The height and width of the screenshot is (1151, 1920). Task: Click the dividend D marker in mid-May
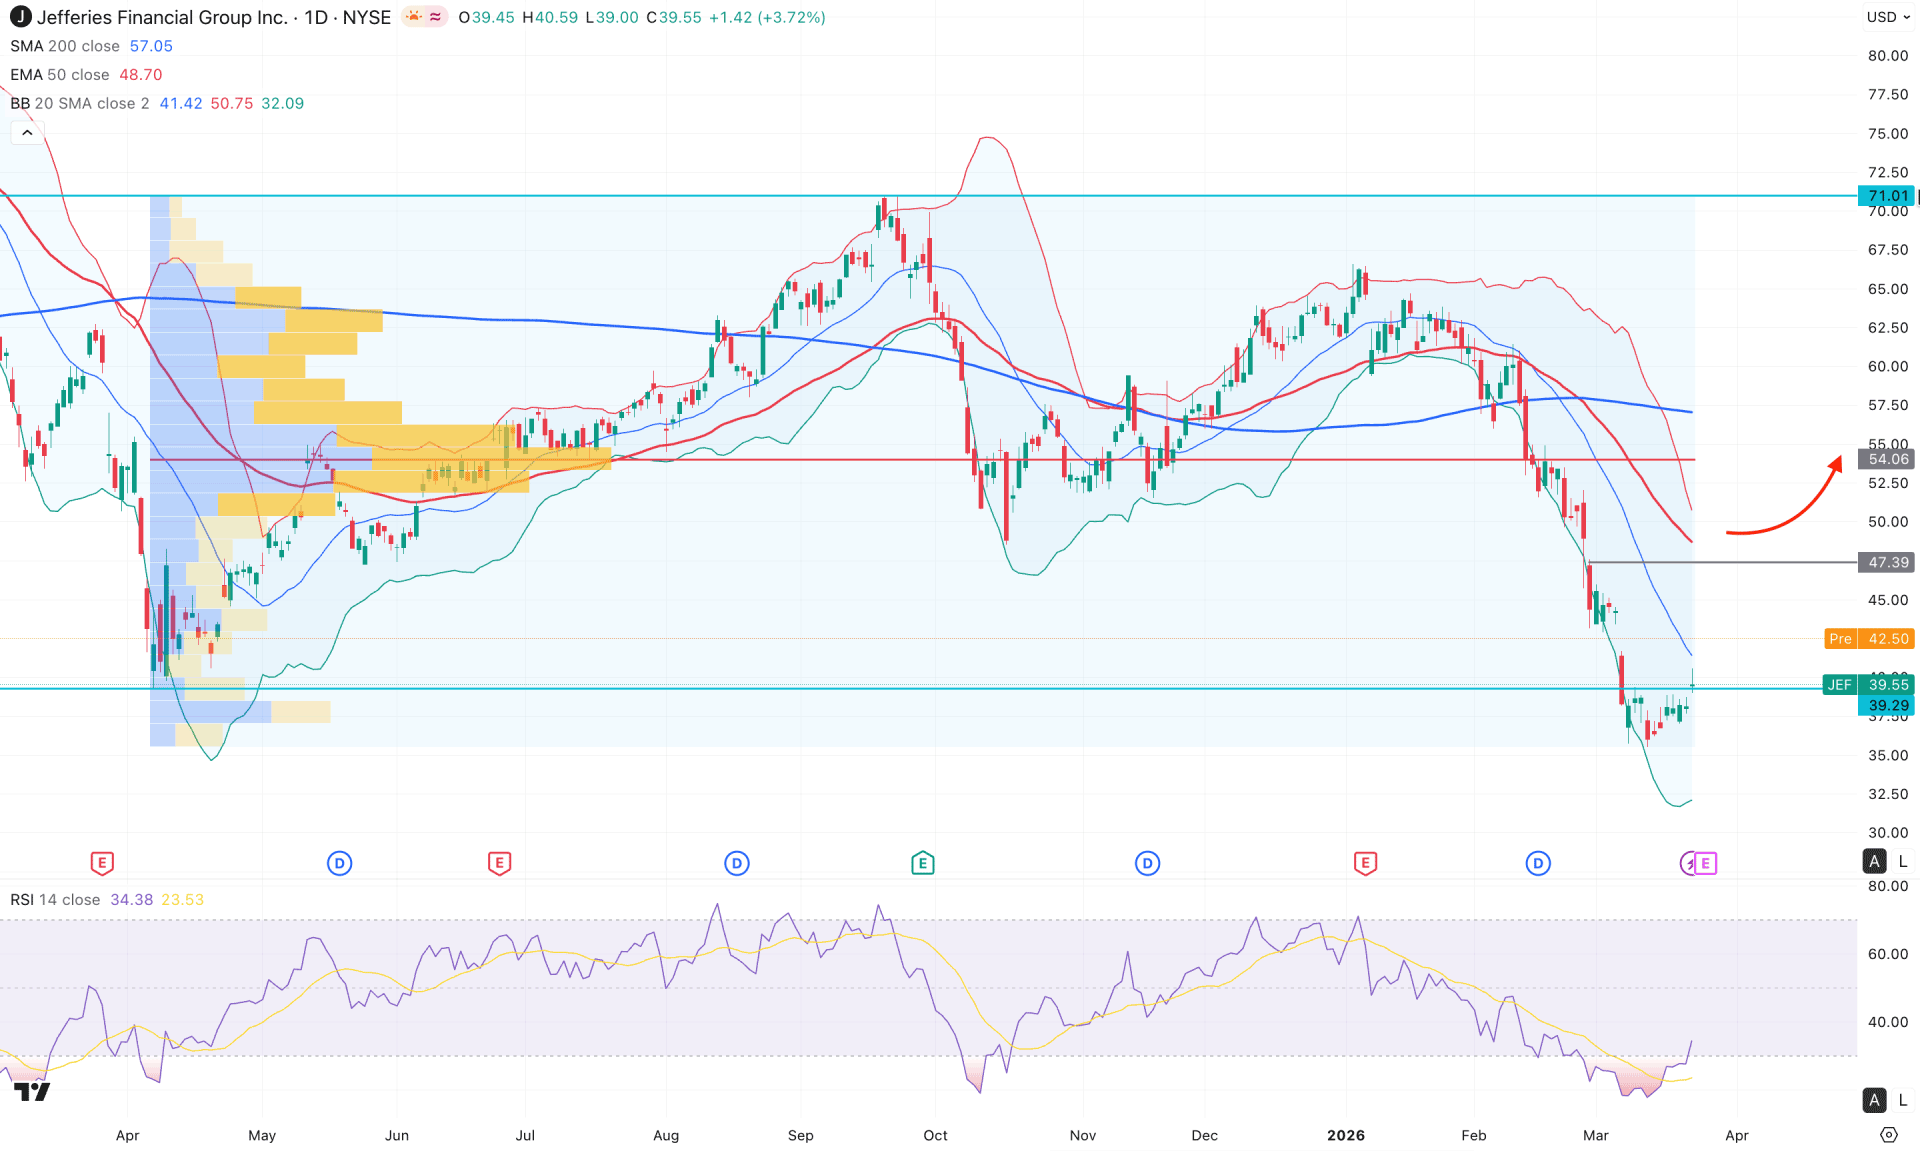(339, 863)
